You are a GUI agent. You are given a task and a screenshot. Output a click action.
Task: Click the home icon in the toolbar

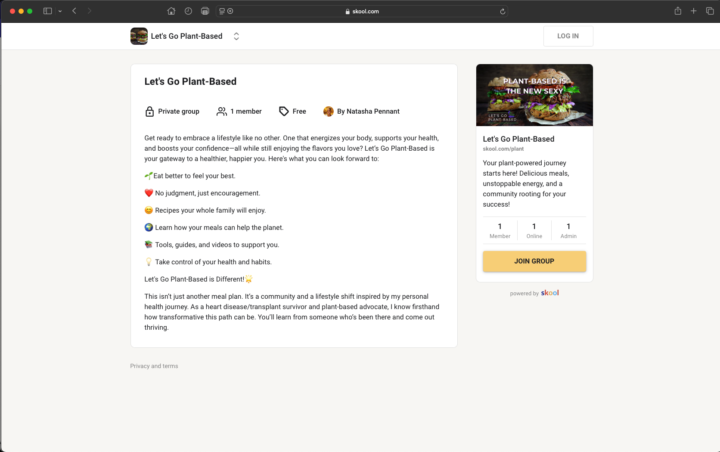171,11
